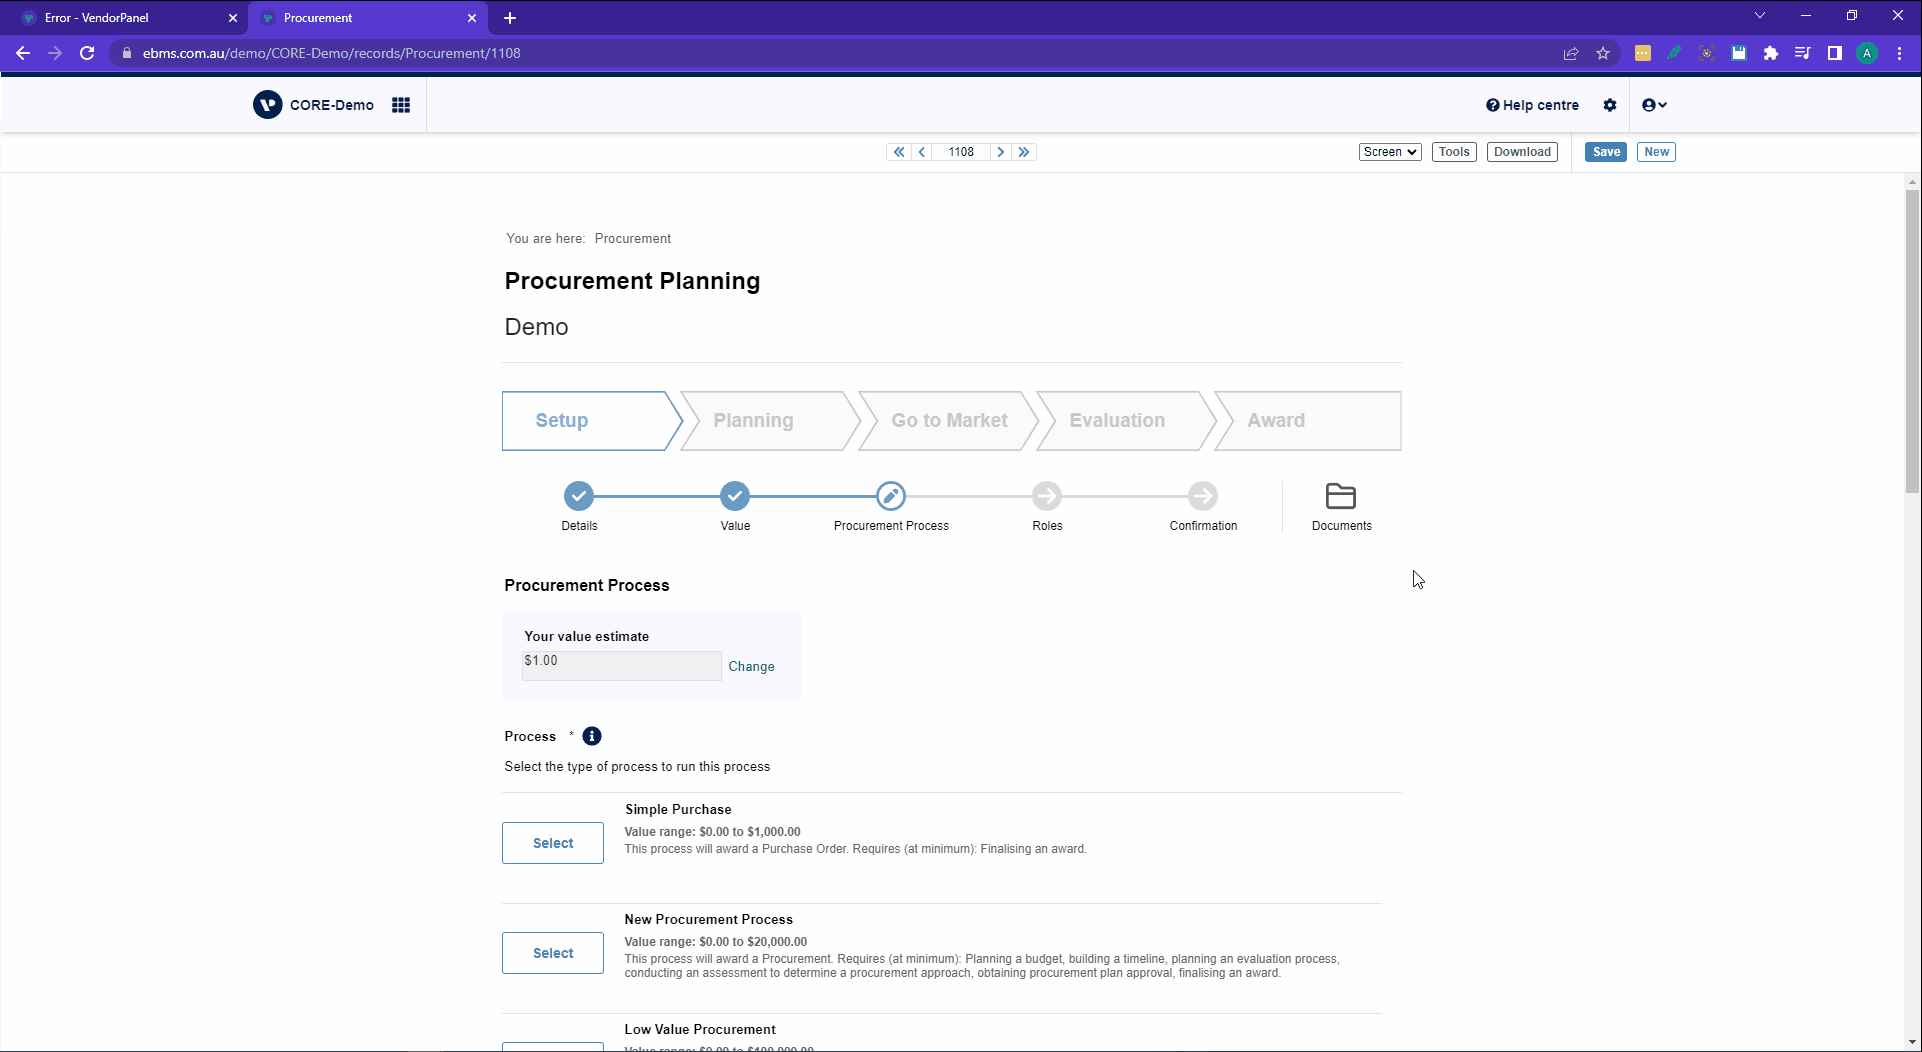Image resolution: width=1922 pixels, height=1052 pixels.
Task: Open browser side panel icon
Action: 1835,53
